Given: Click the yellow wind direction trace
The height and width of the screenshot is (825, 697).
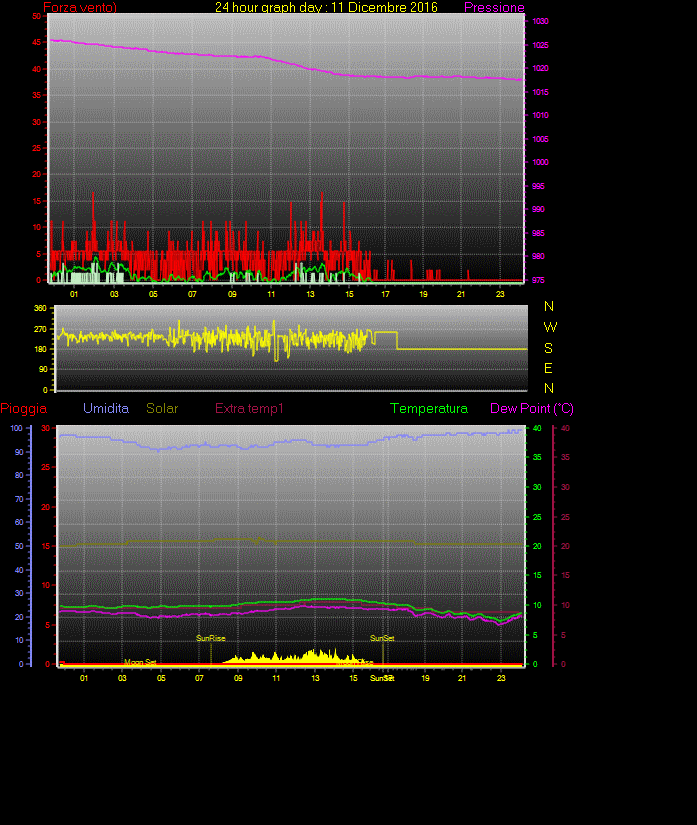Looking at the screenshot, I should coord(292,341).
